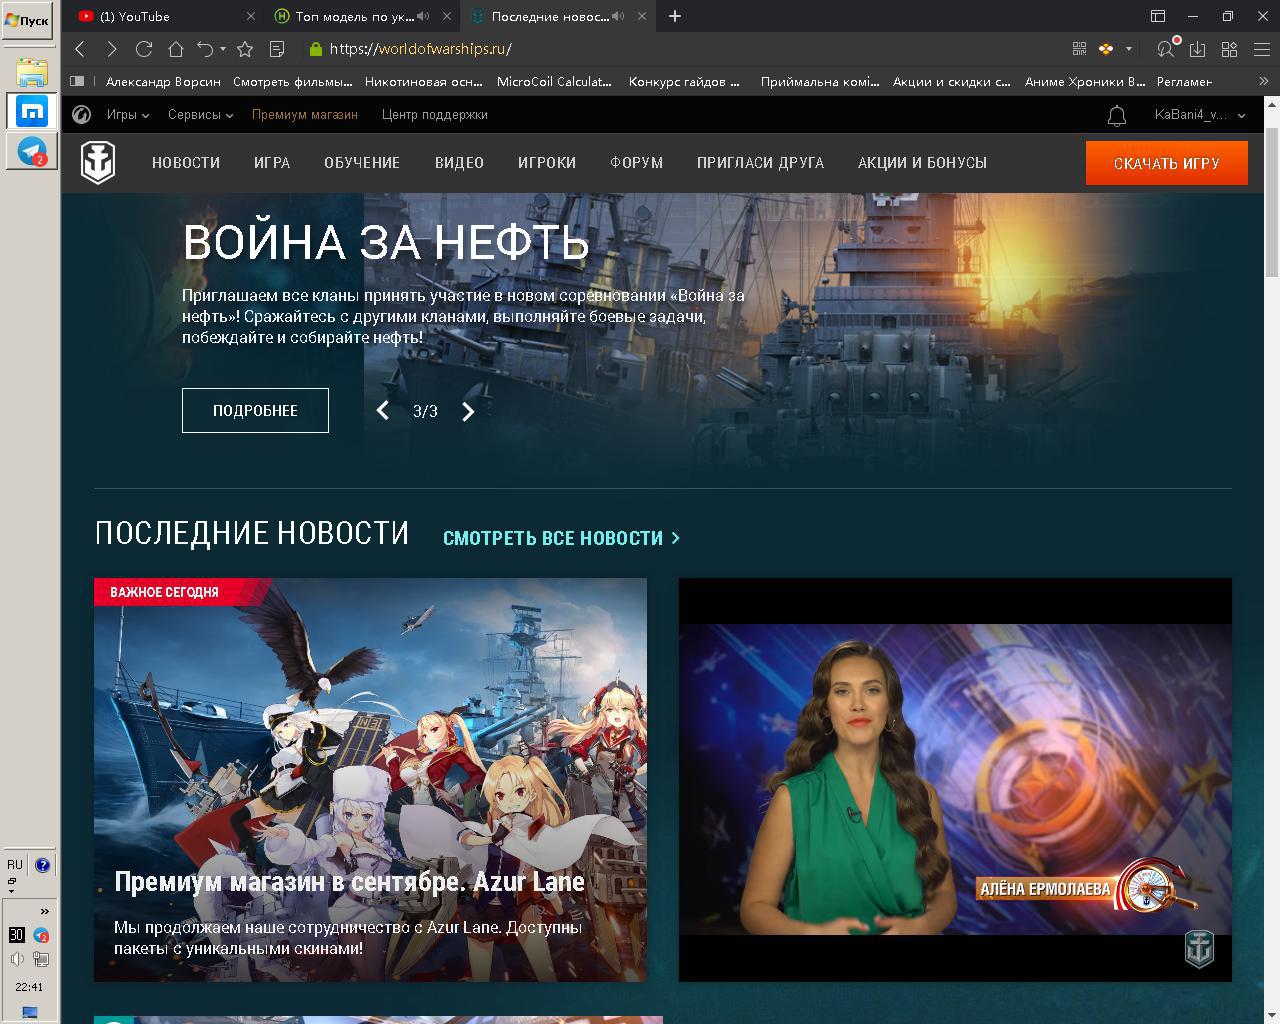Open the Премиум магазин link

pyautogui.click(x=305, y=115)
